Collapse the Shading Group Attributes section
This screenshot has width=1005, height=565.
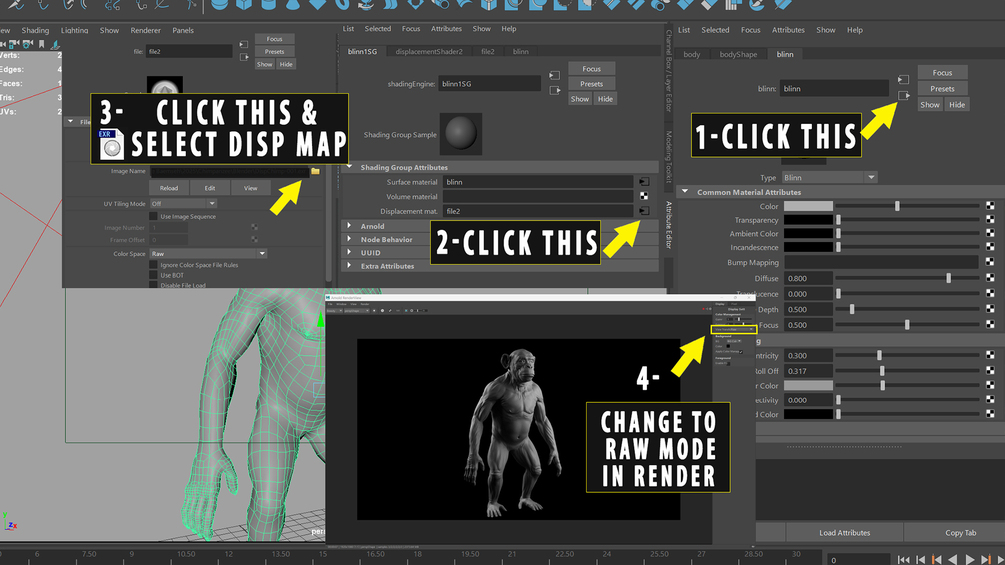tap(350, 167)
